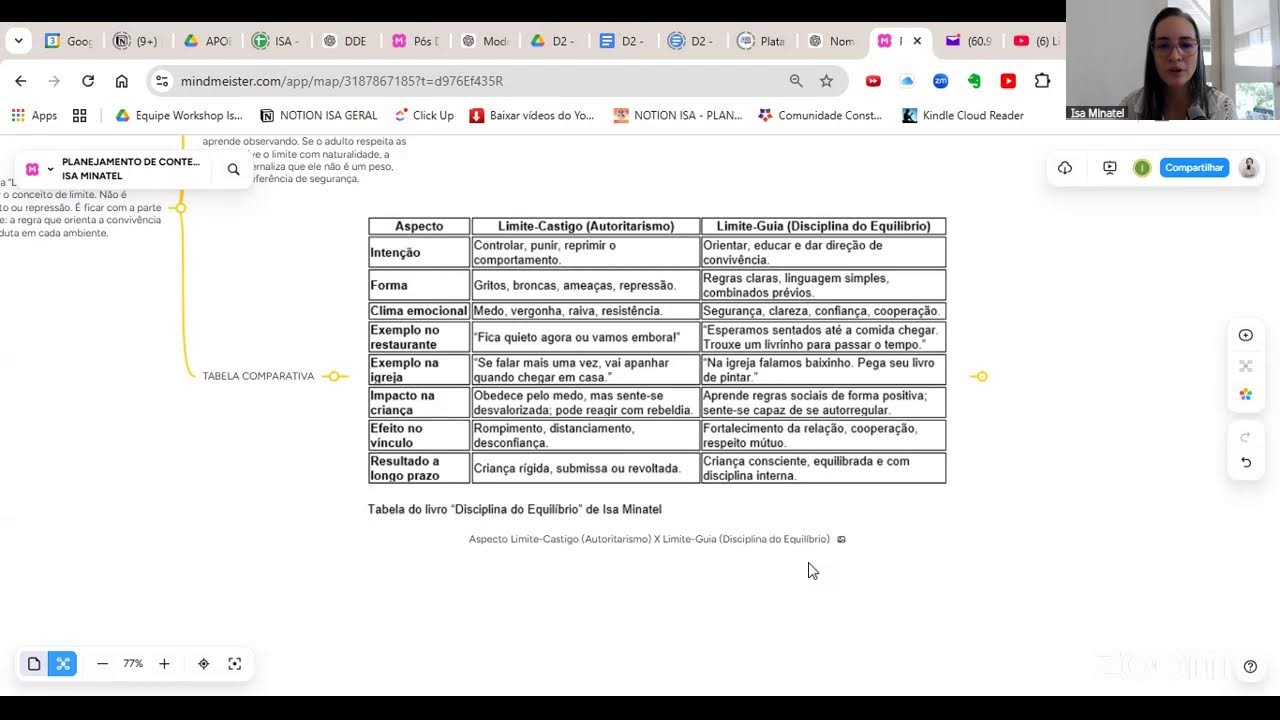The width and height of the screenshot is (1280, 720).
Task: Switch to the Google Calendar tab
Action: (70, 41)
